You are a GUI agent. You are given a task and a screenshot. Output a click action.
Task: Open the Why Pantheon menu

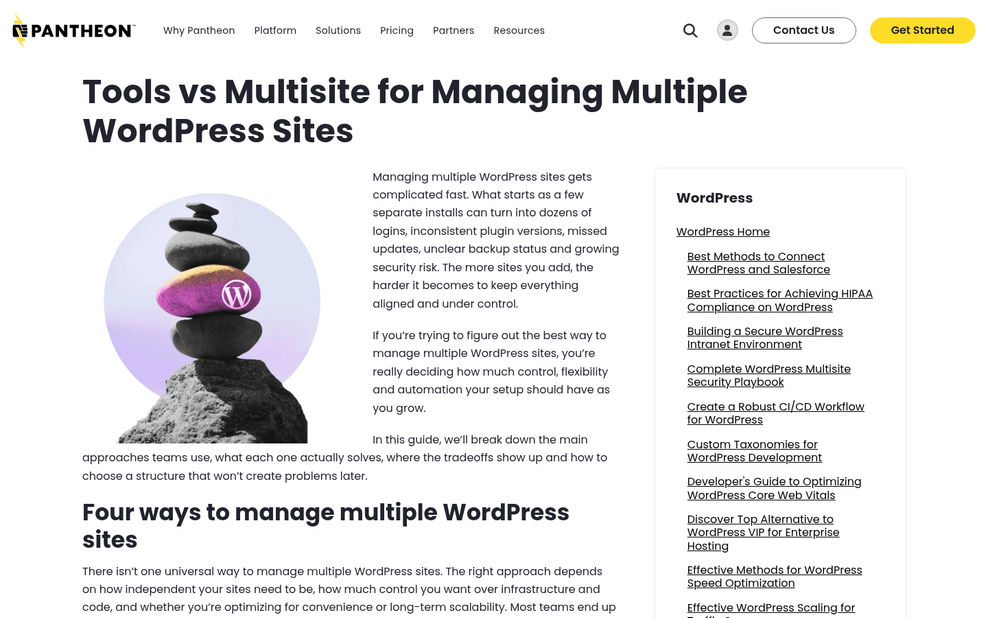(198, 30)
